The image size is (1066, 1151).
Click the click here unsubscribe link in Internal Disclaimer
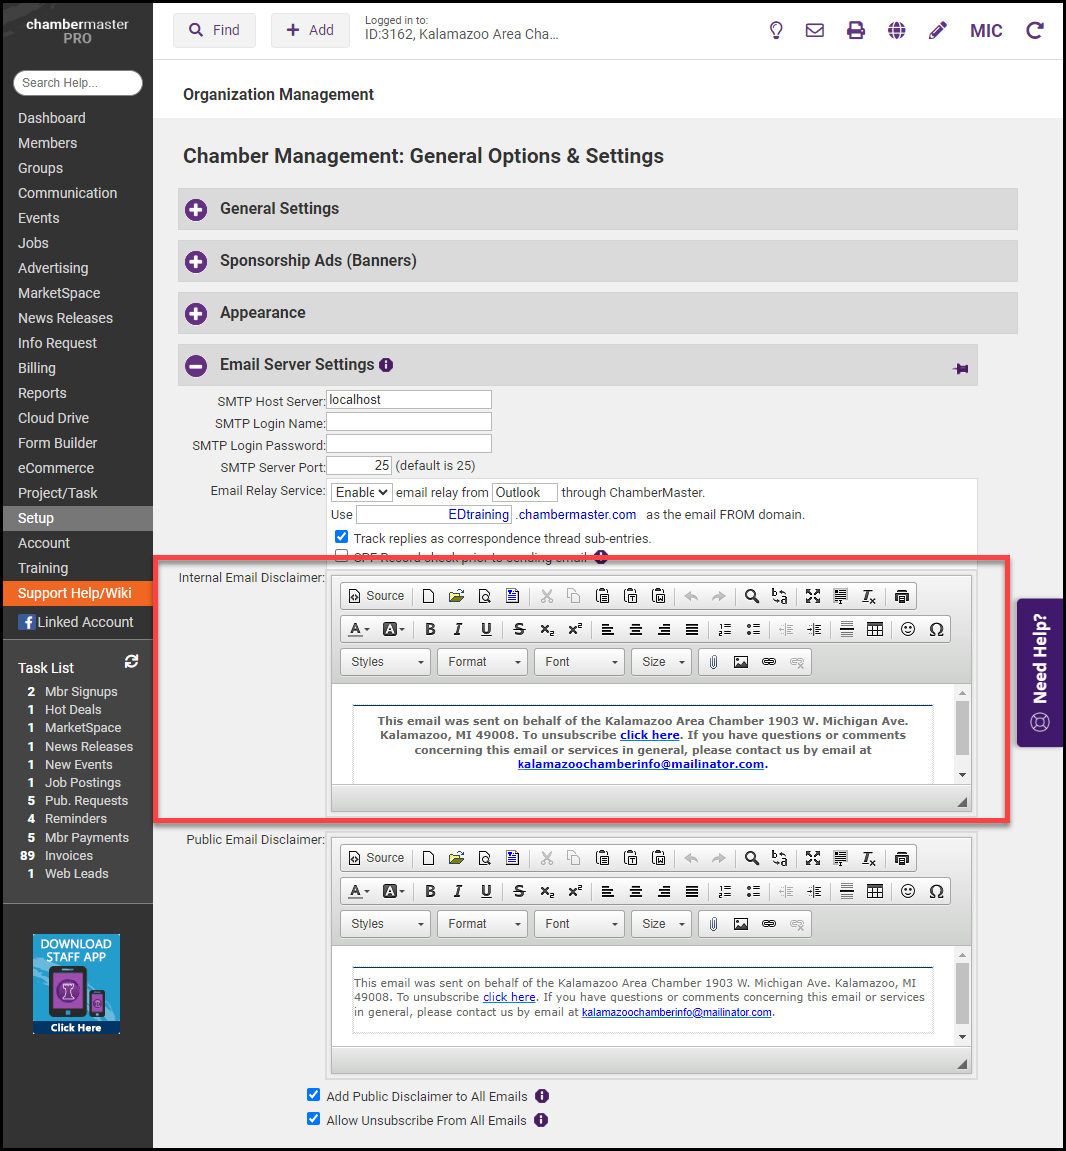[648, 734]
